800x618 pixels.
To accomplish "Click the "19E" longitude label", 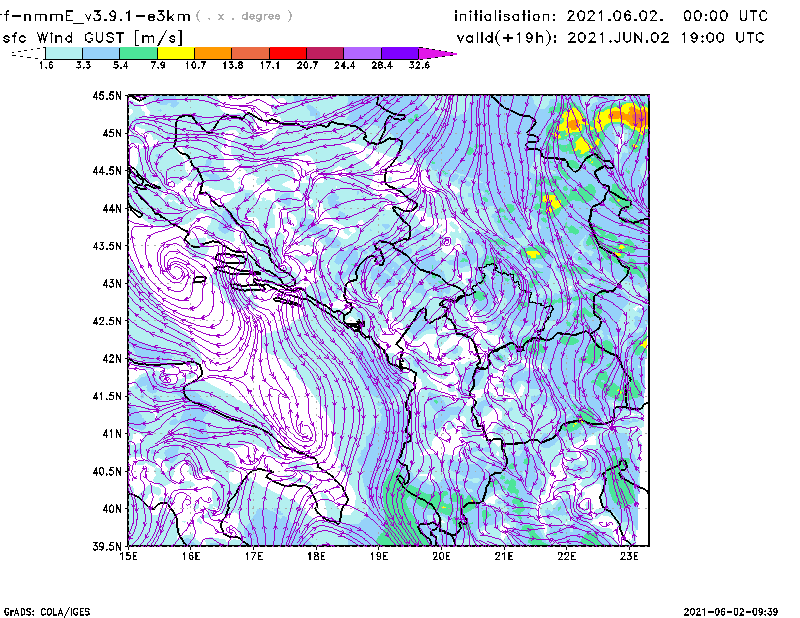I will (379, 556).
